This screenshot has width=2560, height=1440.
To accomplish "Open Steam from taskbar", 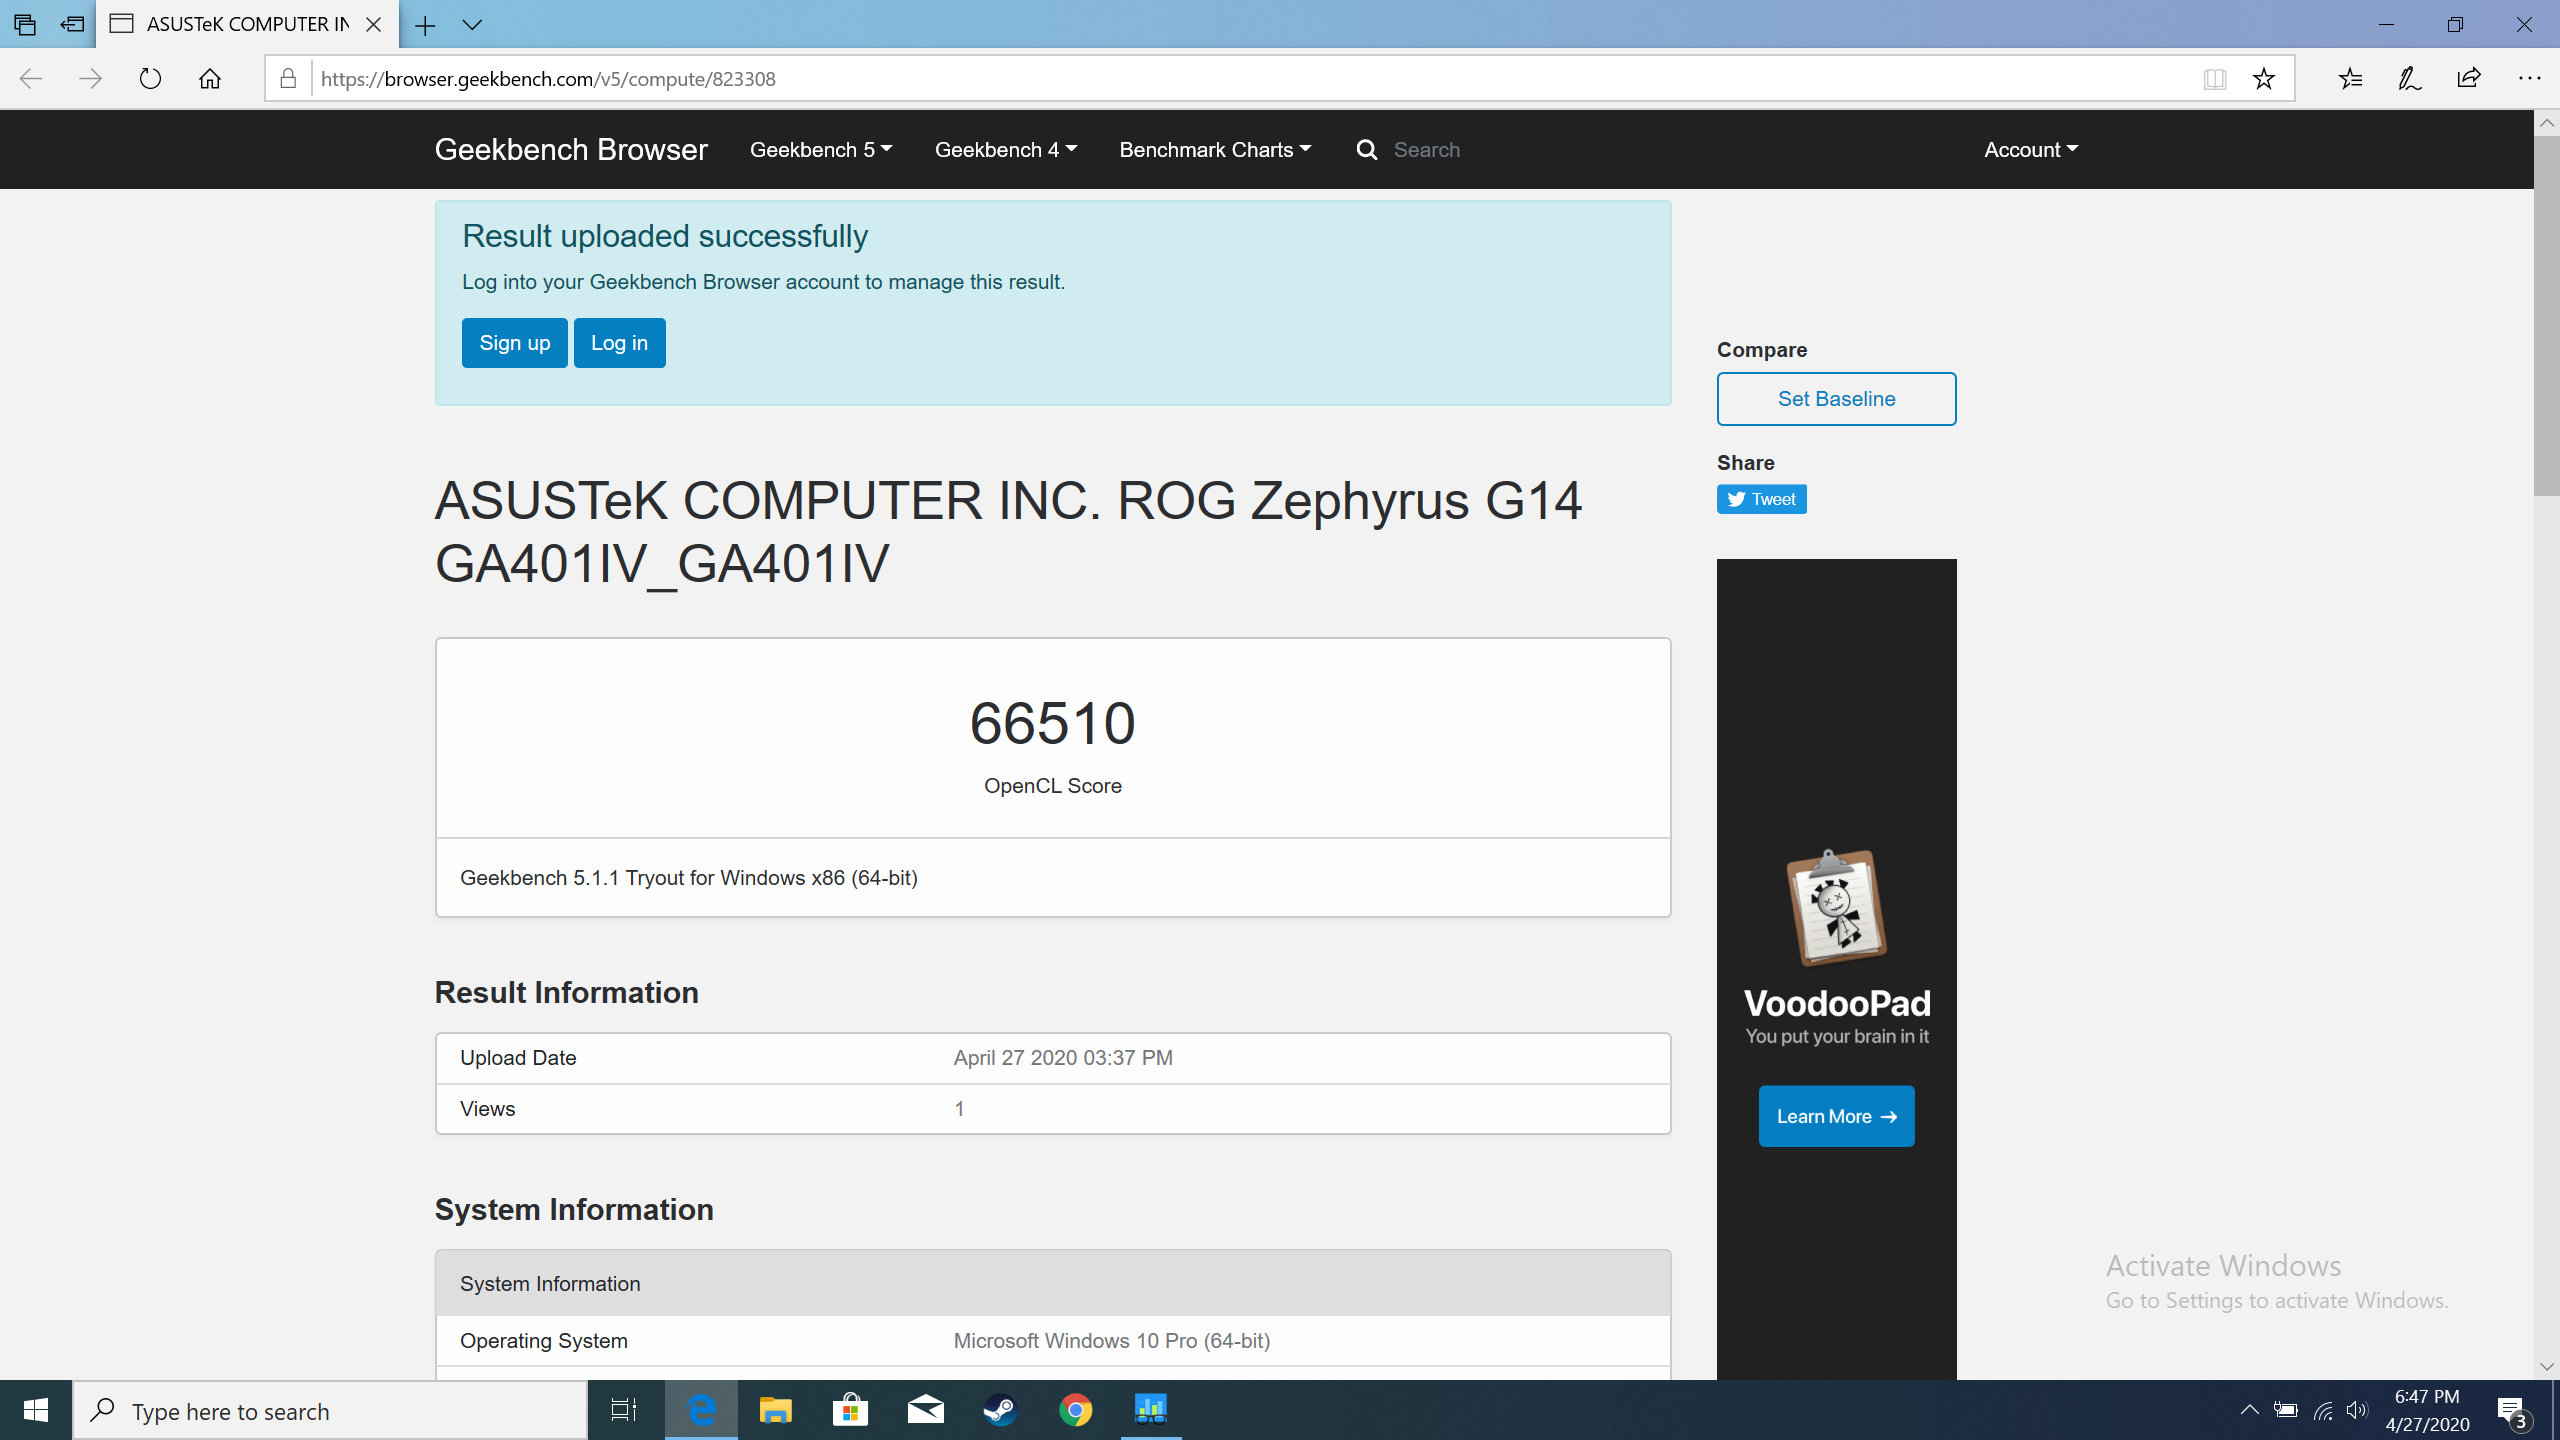I will tap(1001, 1410).
